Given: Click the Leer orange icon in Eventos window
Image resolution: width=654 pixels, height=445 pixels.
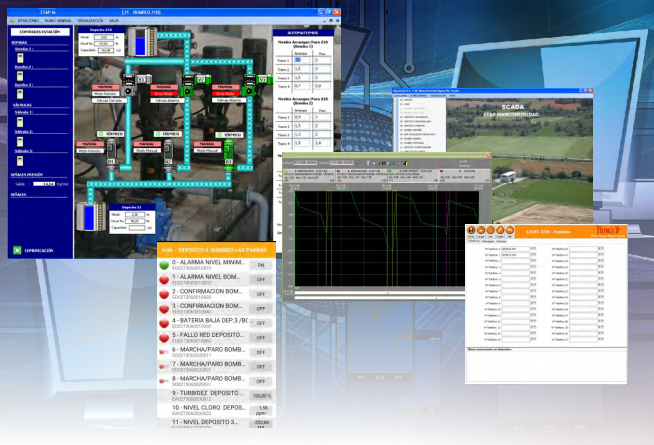Looking at the screenshot, I should point(490,231).
